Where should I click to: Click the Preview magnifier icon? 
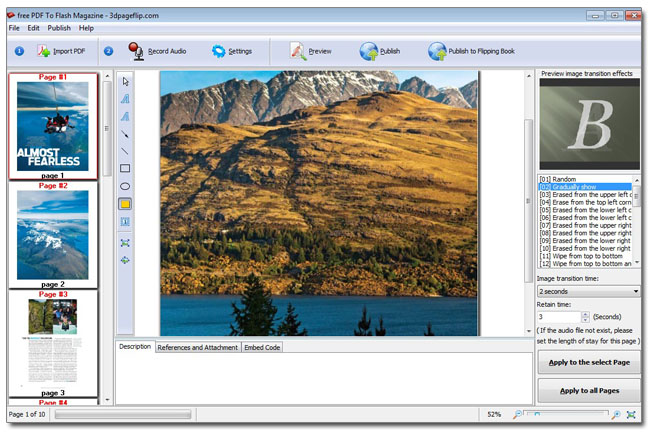click(298, 51)
